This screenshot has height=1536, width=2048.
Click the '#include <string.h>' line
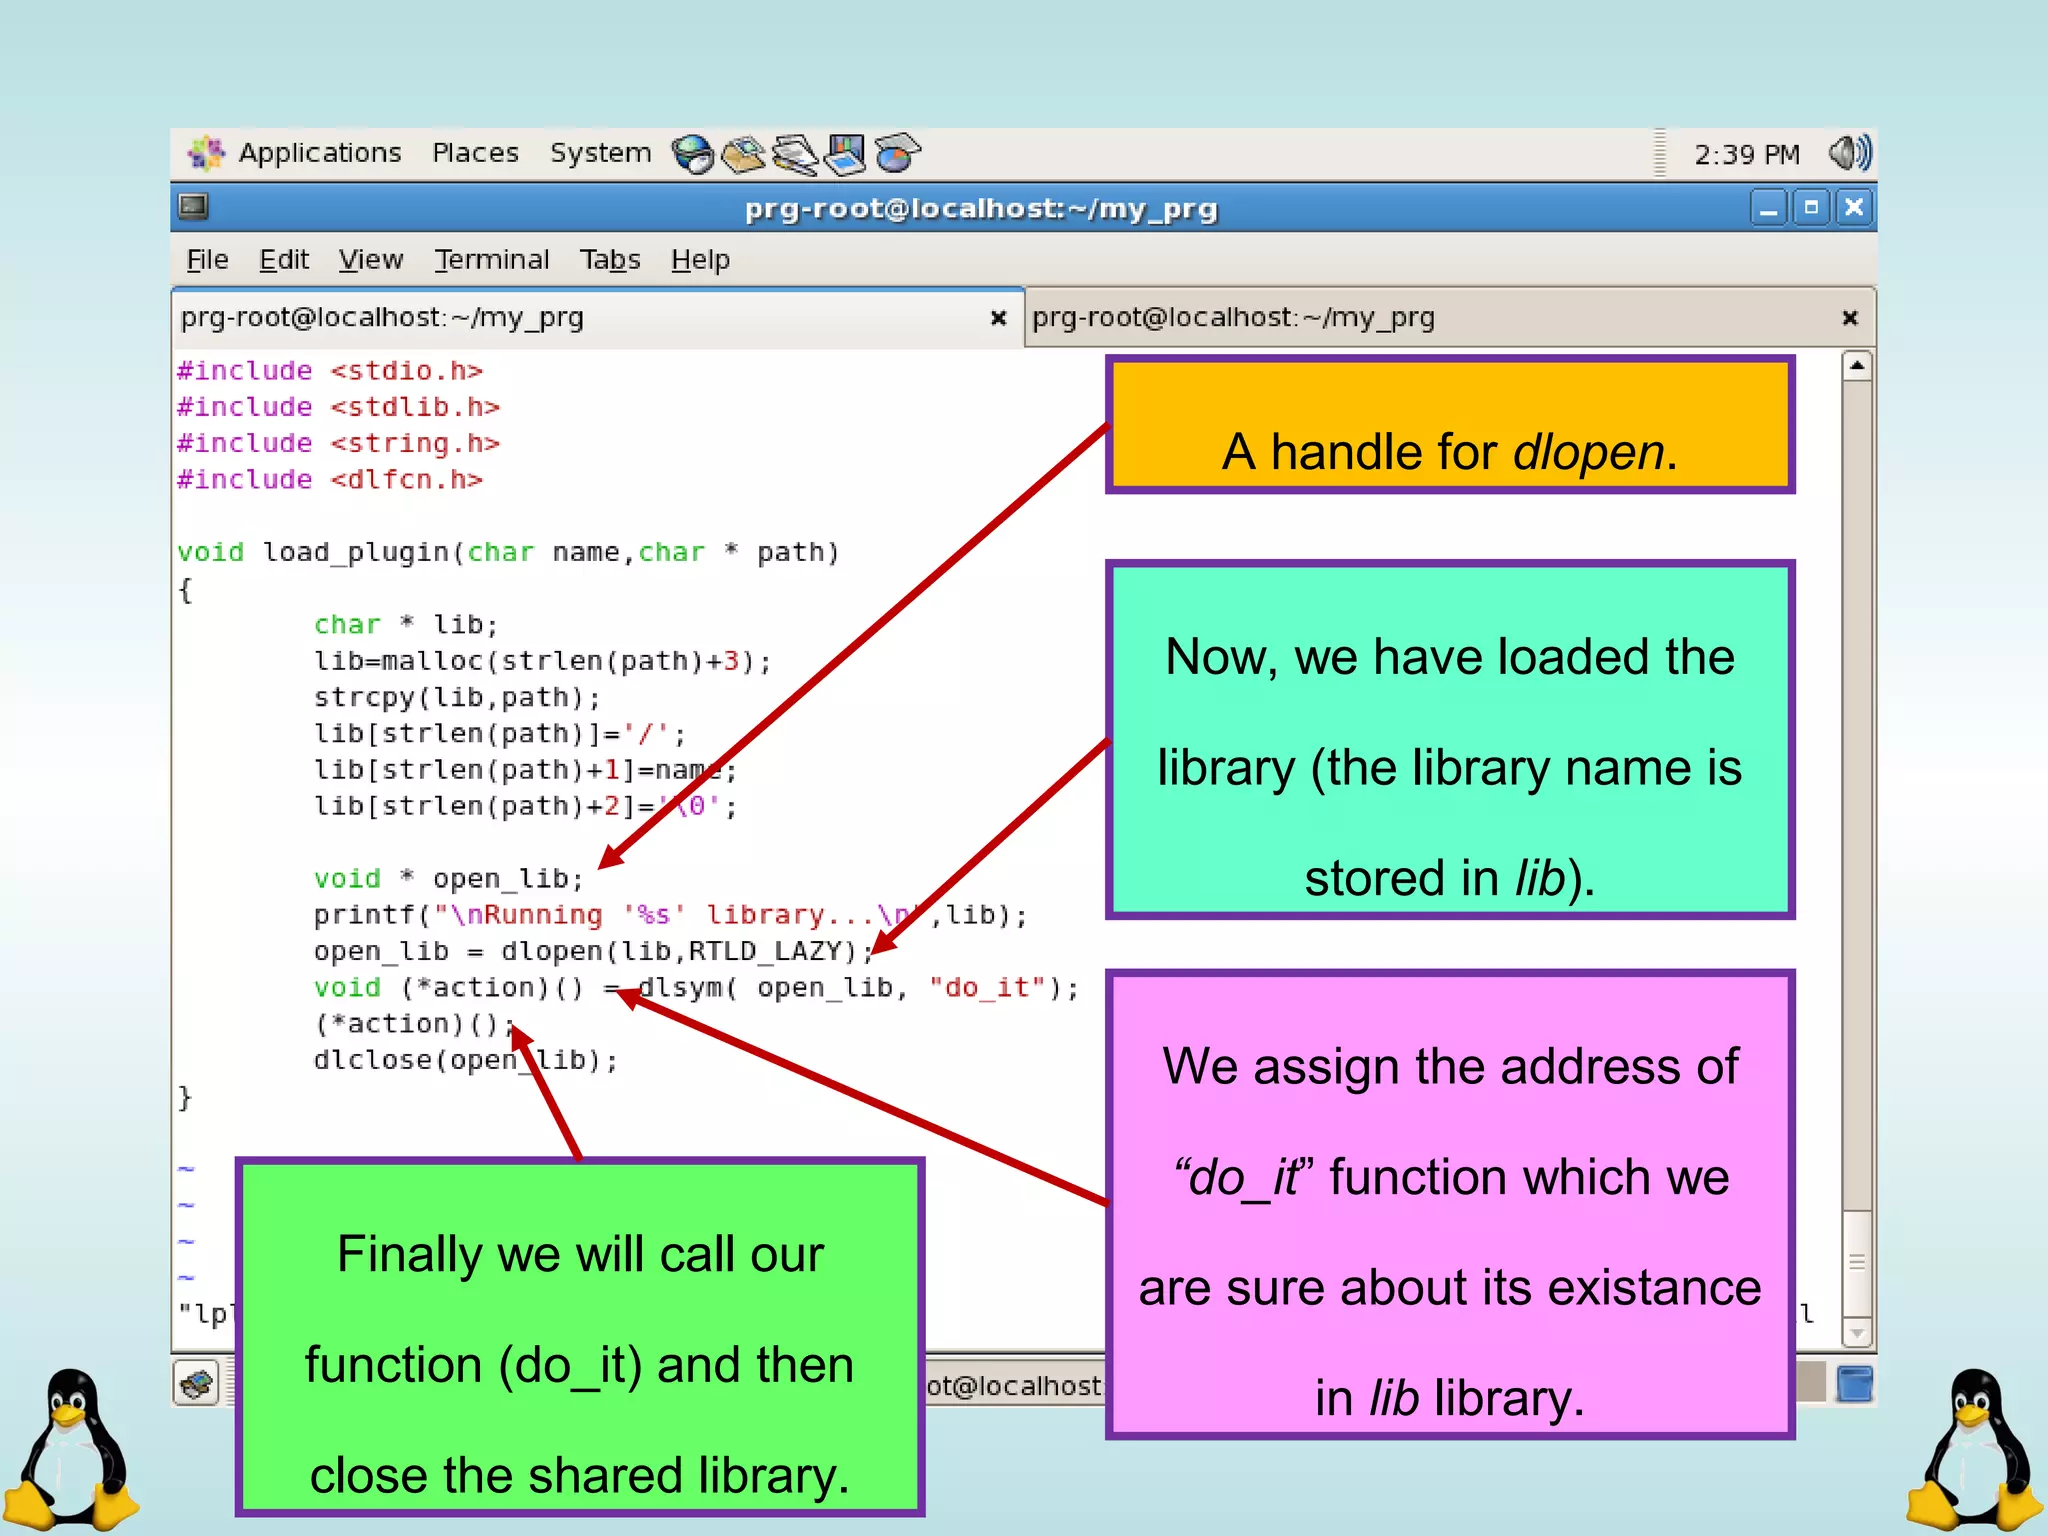[x=338, y=443]
